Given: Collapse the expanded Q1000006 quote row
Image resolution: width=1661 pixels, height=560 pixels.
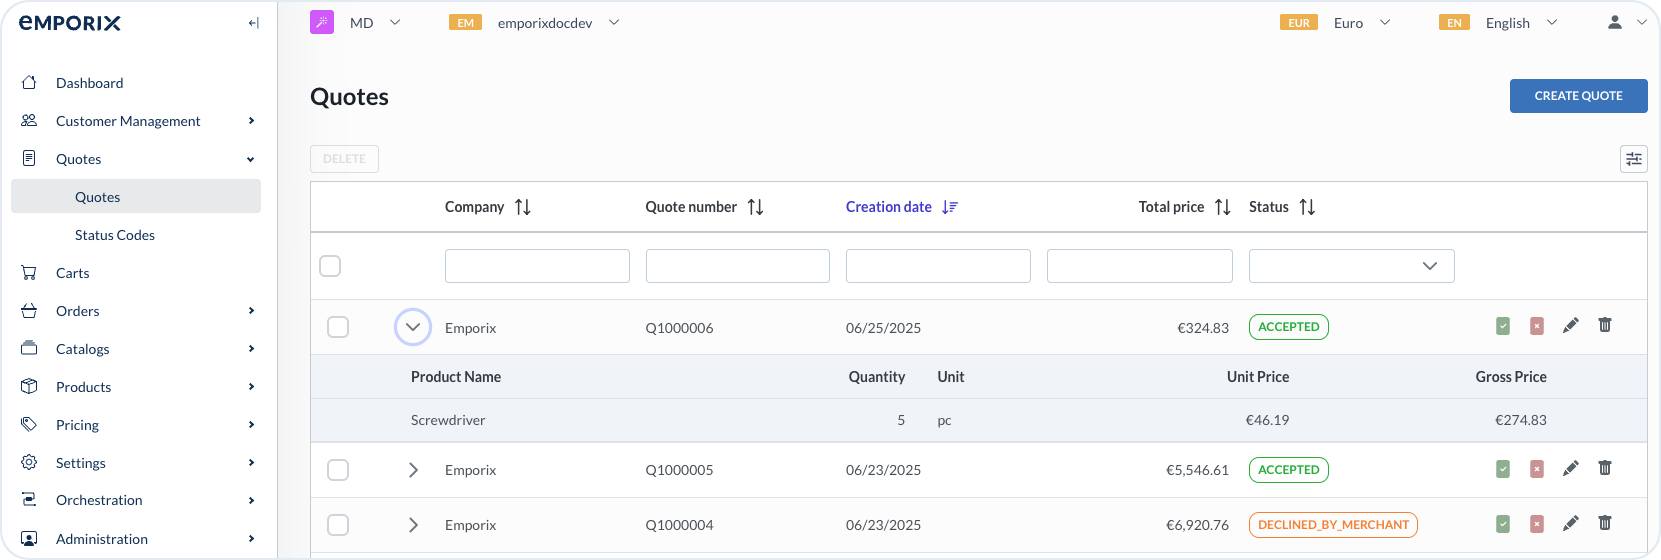Looking at the screenshot, I should pyautogui.click(x=413, y=327).
